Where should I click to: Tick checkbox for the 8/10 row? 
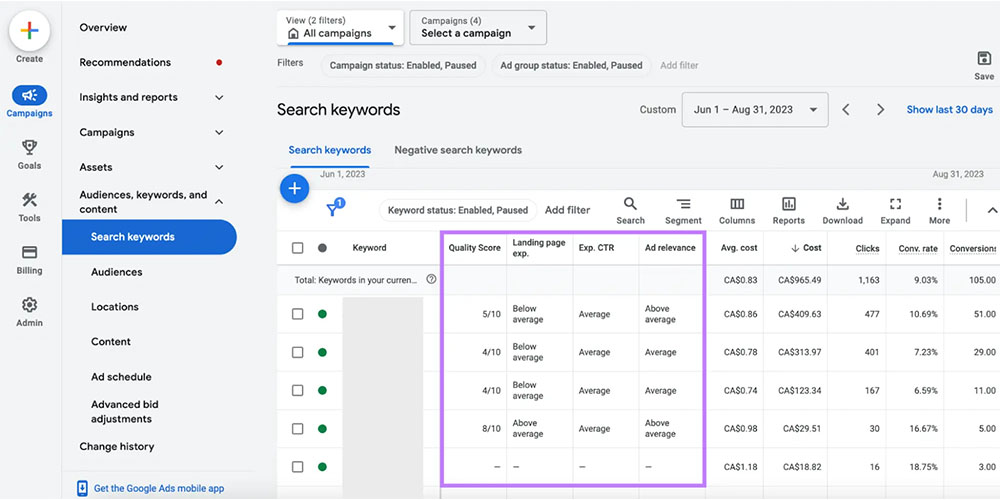pos(297,429)
